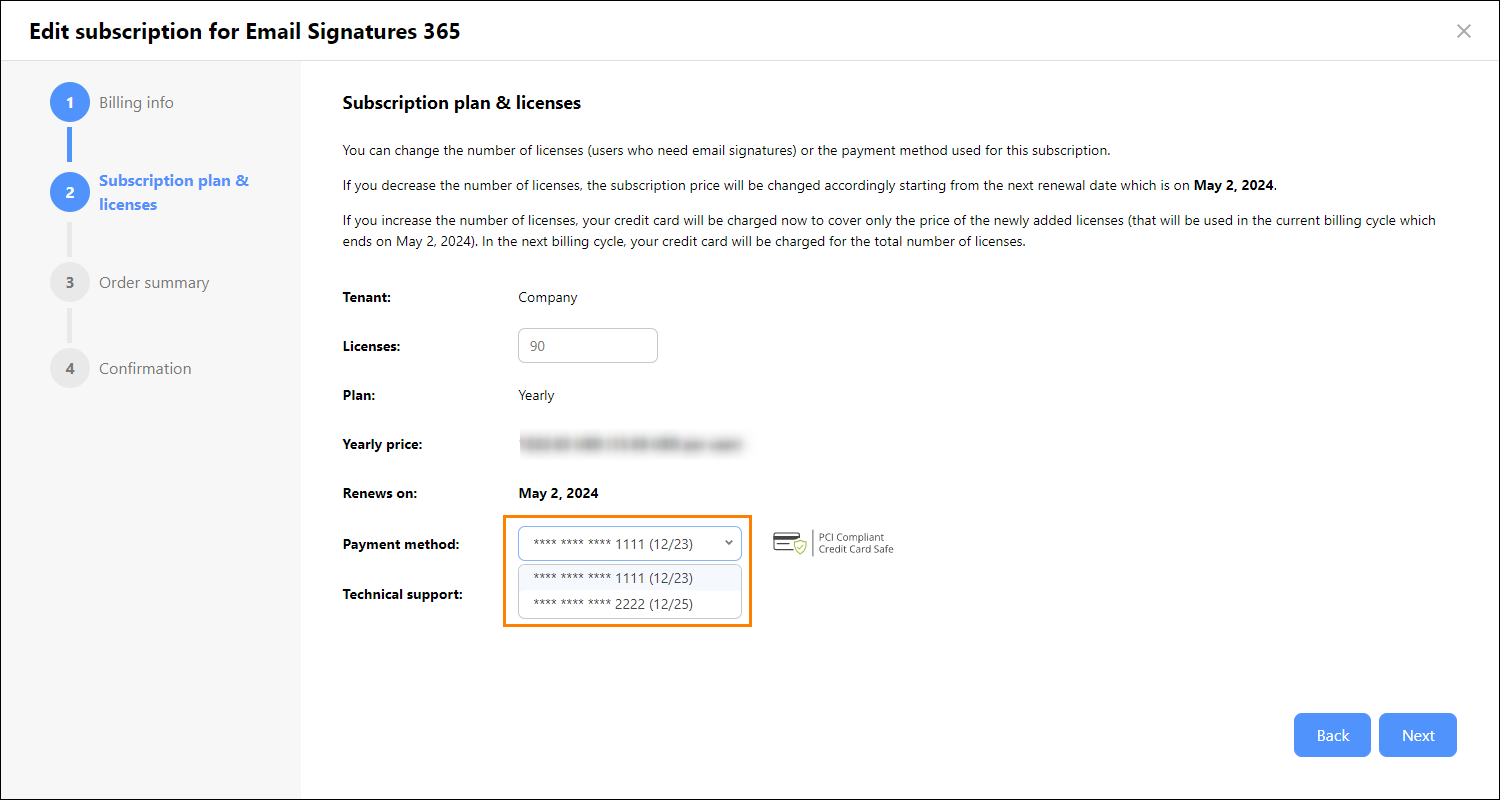Click the 'PCI Compliant Credit Card Safe' text
This screenshot has height=800, width=1500.
pos(856,543)
